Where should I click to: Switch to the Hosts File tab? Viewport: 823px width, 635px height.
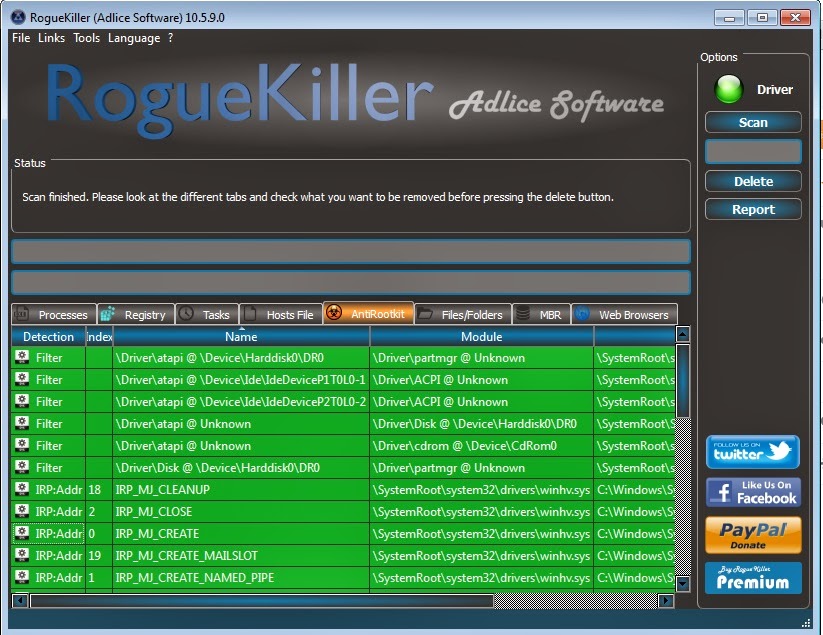tap(281, 314)
